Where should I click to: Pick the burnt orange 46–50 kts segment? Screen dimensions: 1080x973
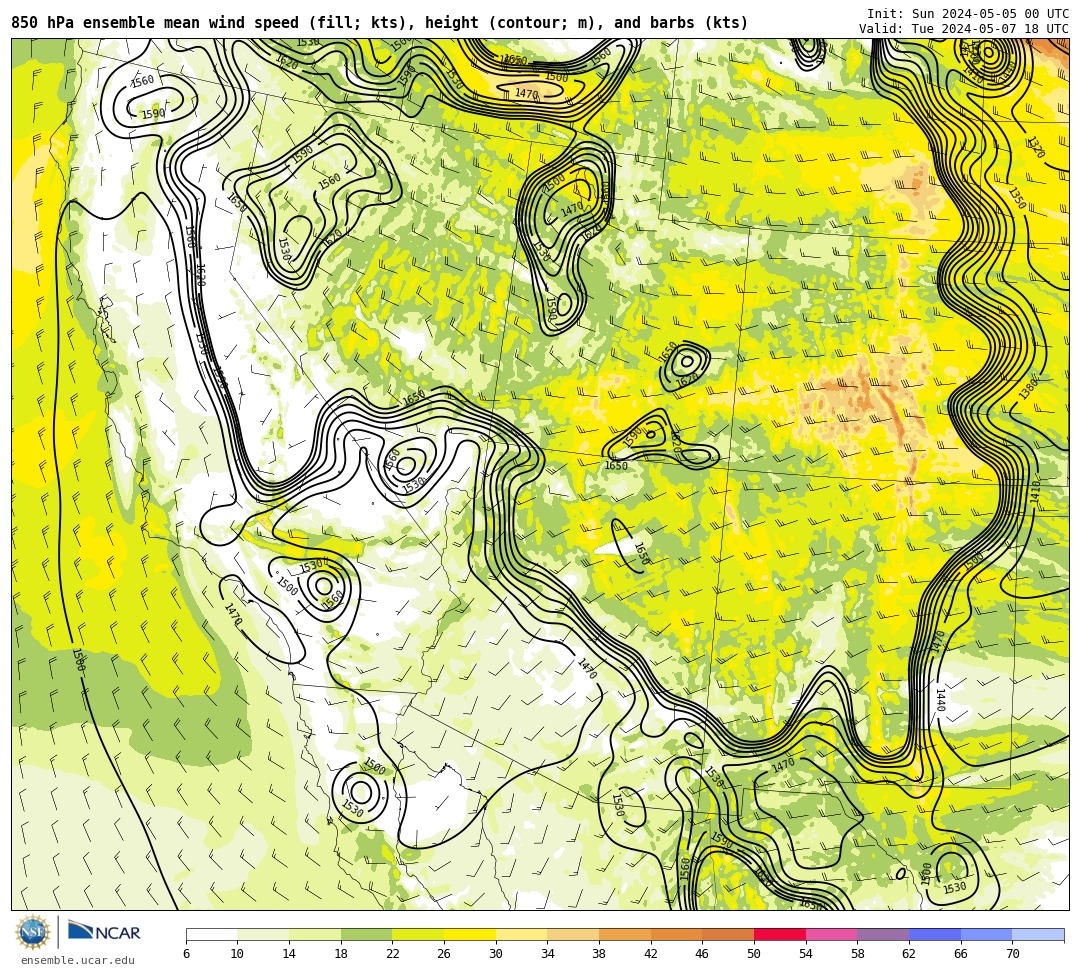point(728,934)
